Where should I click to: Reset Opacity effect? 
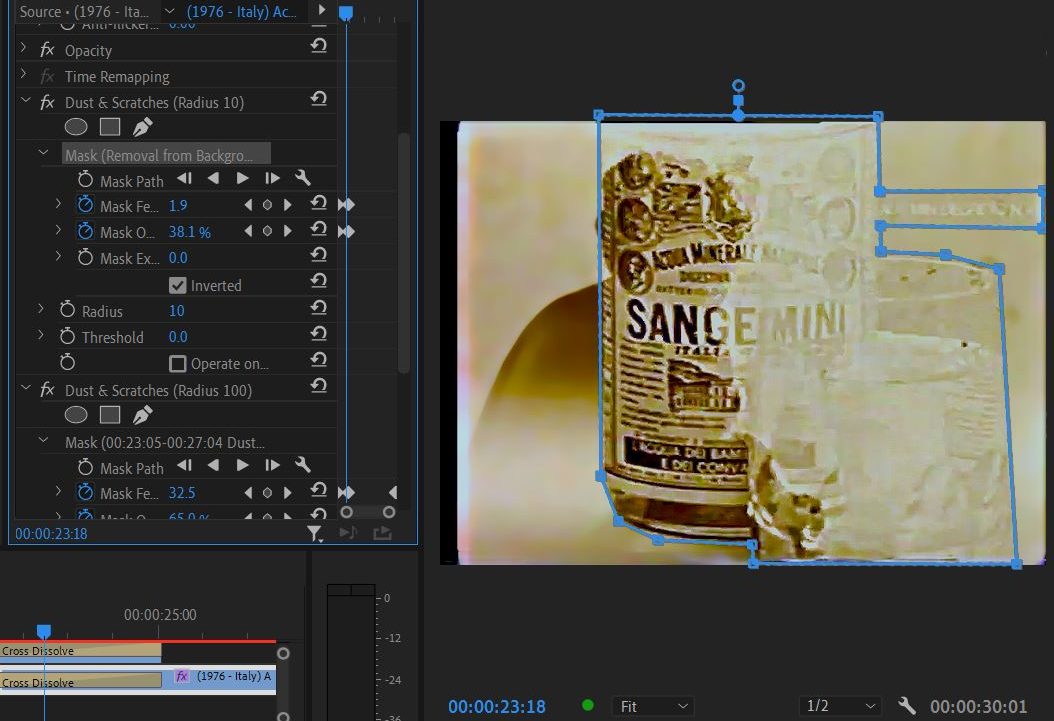[319, 46]
